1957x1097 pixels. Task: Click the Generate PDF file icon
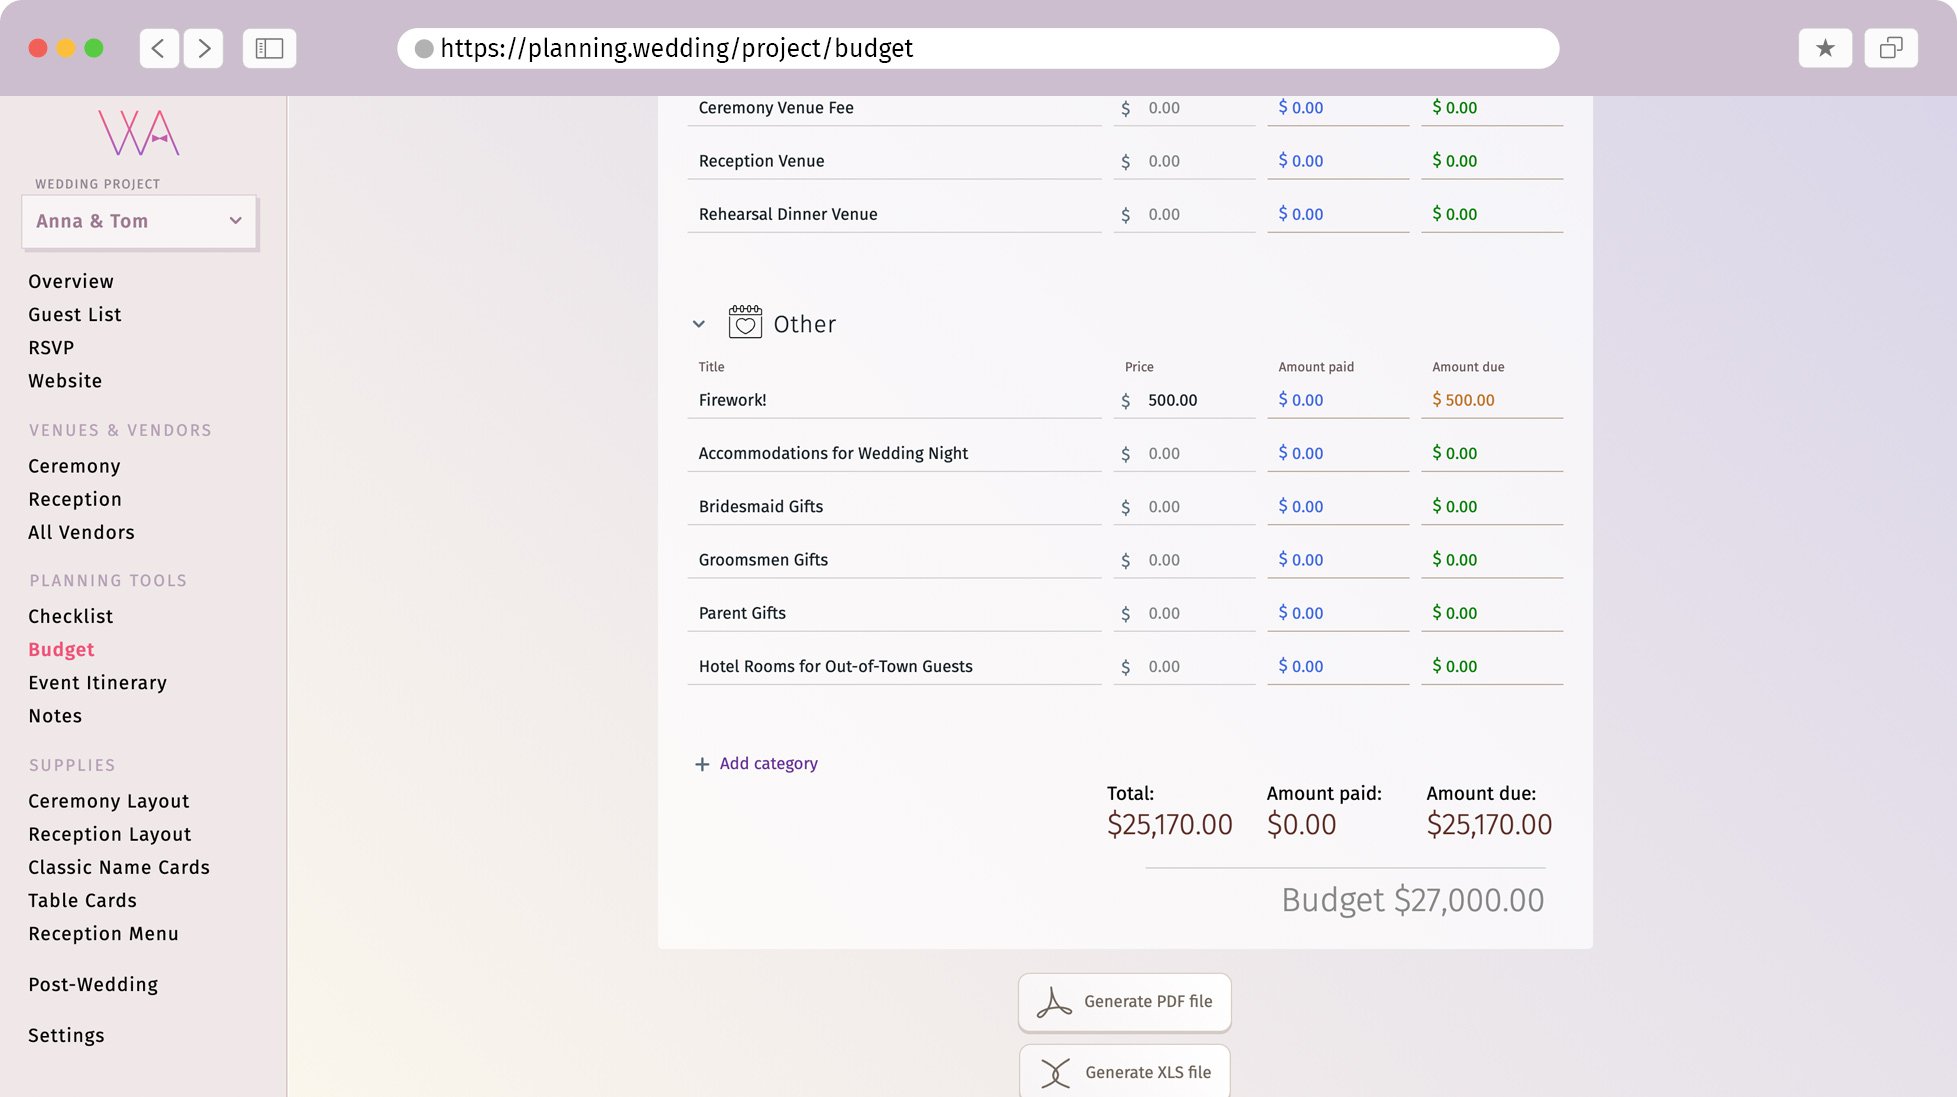[x=1055, y=1002]
